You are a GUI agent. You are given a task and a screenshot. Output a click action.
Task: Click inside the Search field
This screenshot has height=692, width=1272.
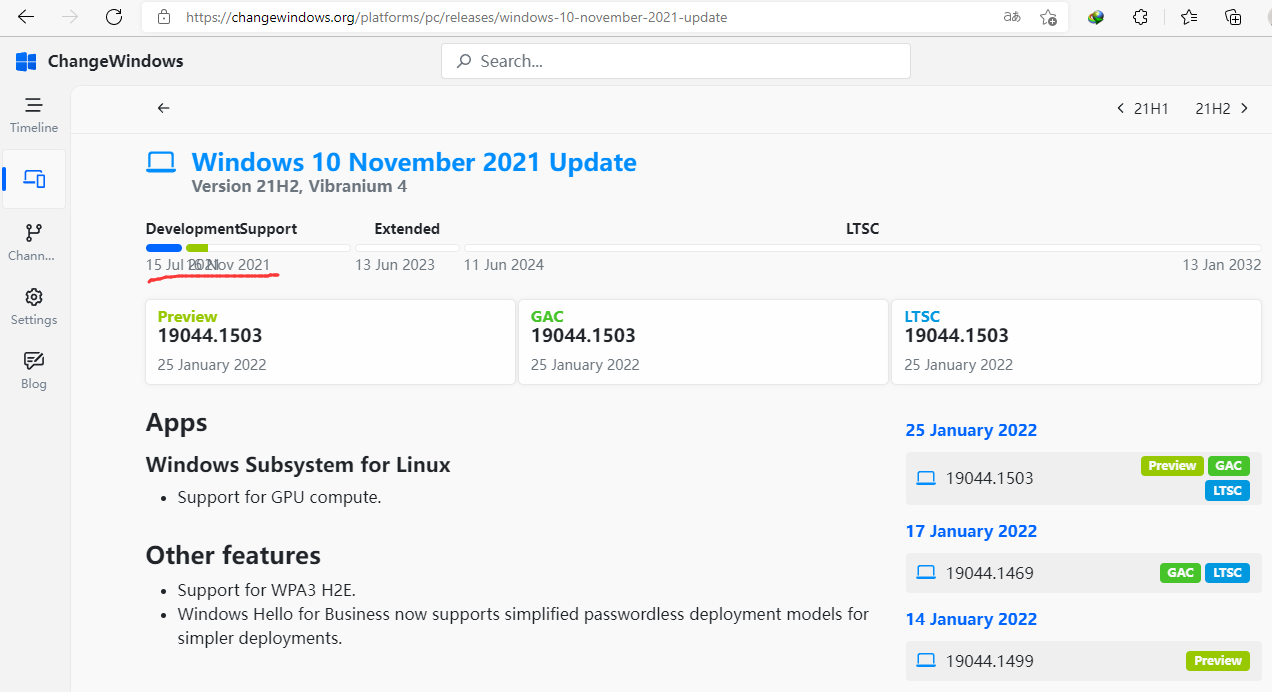point(675,61)
